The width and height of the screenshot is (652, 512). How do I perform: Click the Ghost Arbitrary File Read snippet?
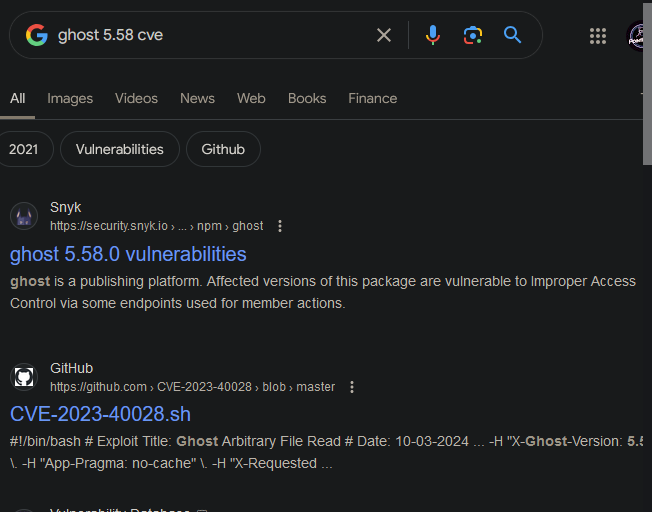pyautogui.click(x=326, y=453)
